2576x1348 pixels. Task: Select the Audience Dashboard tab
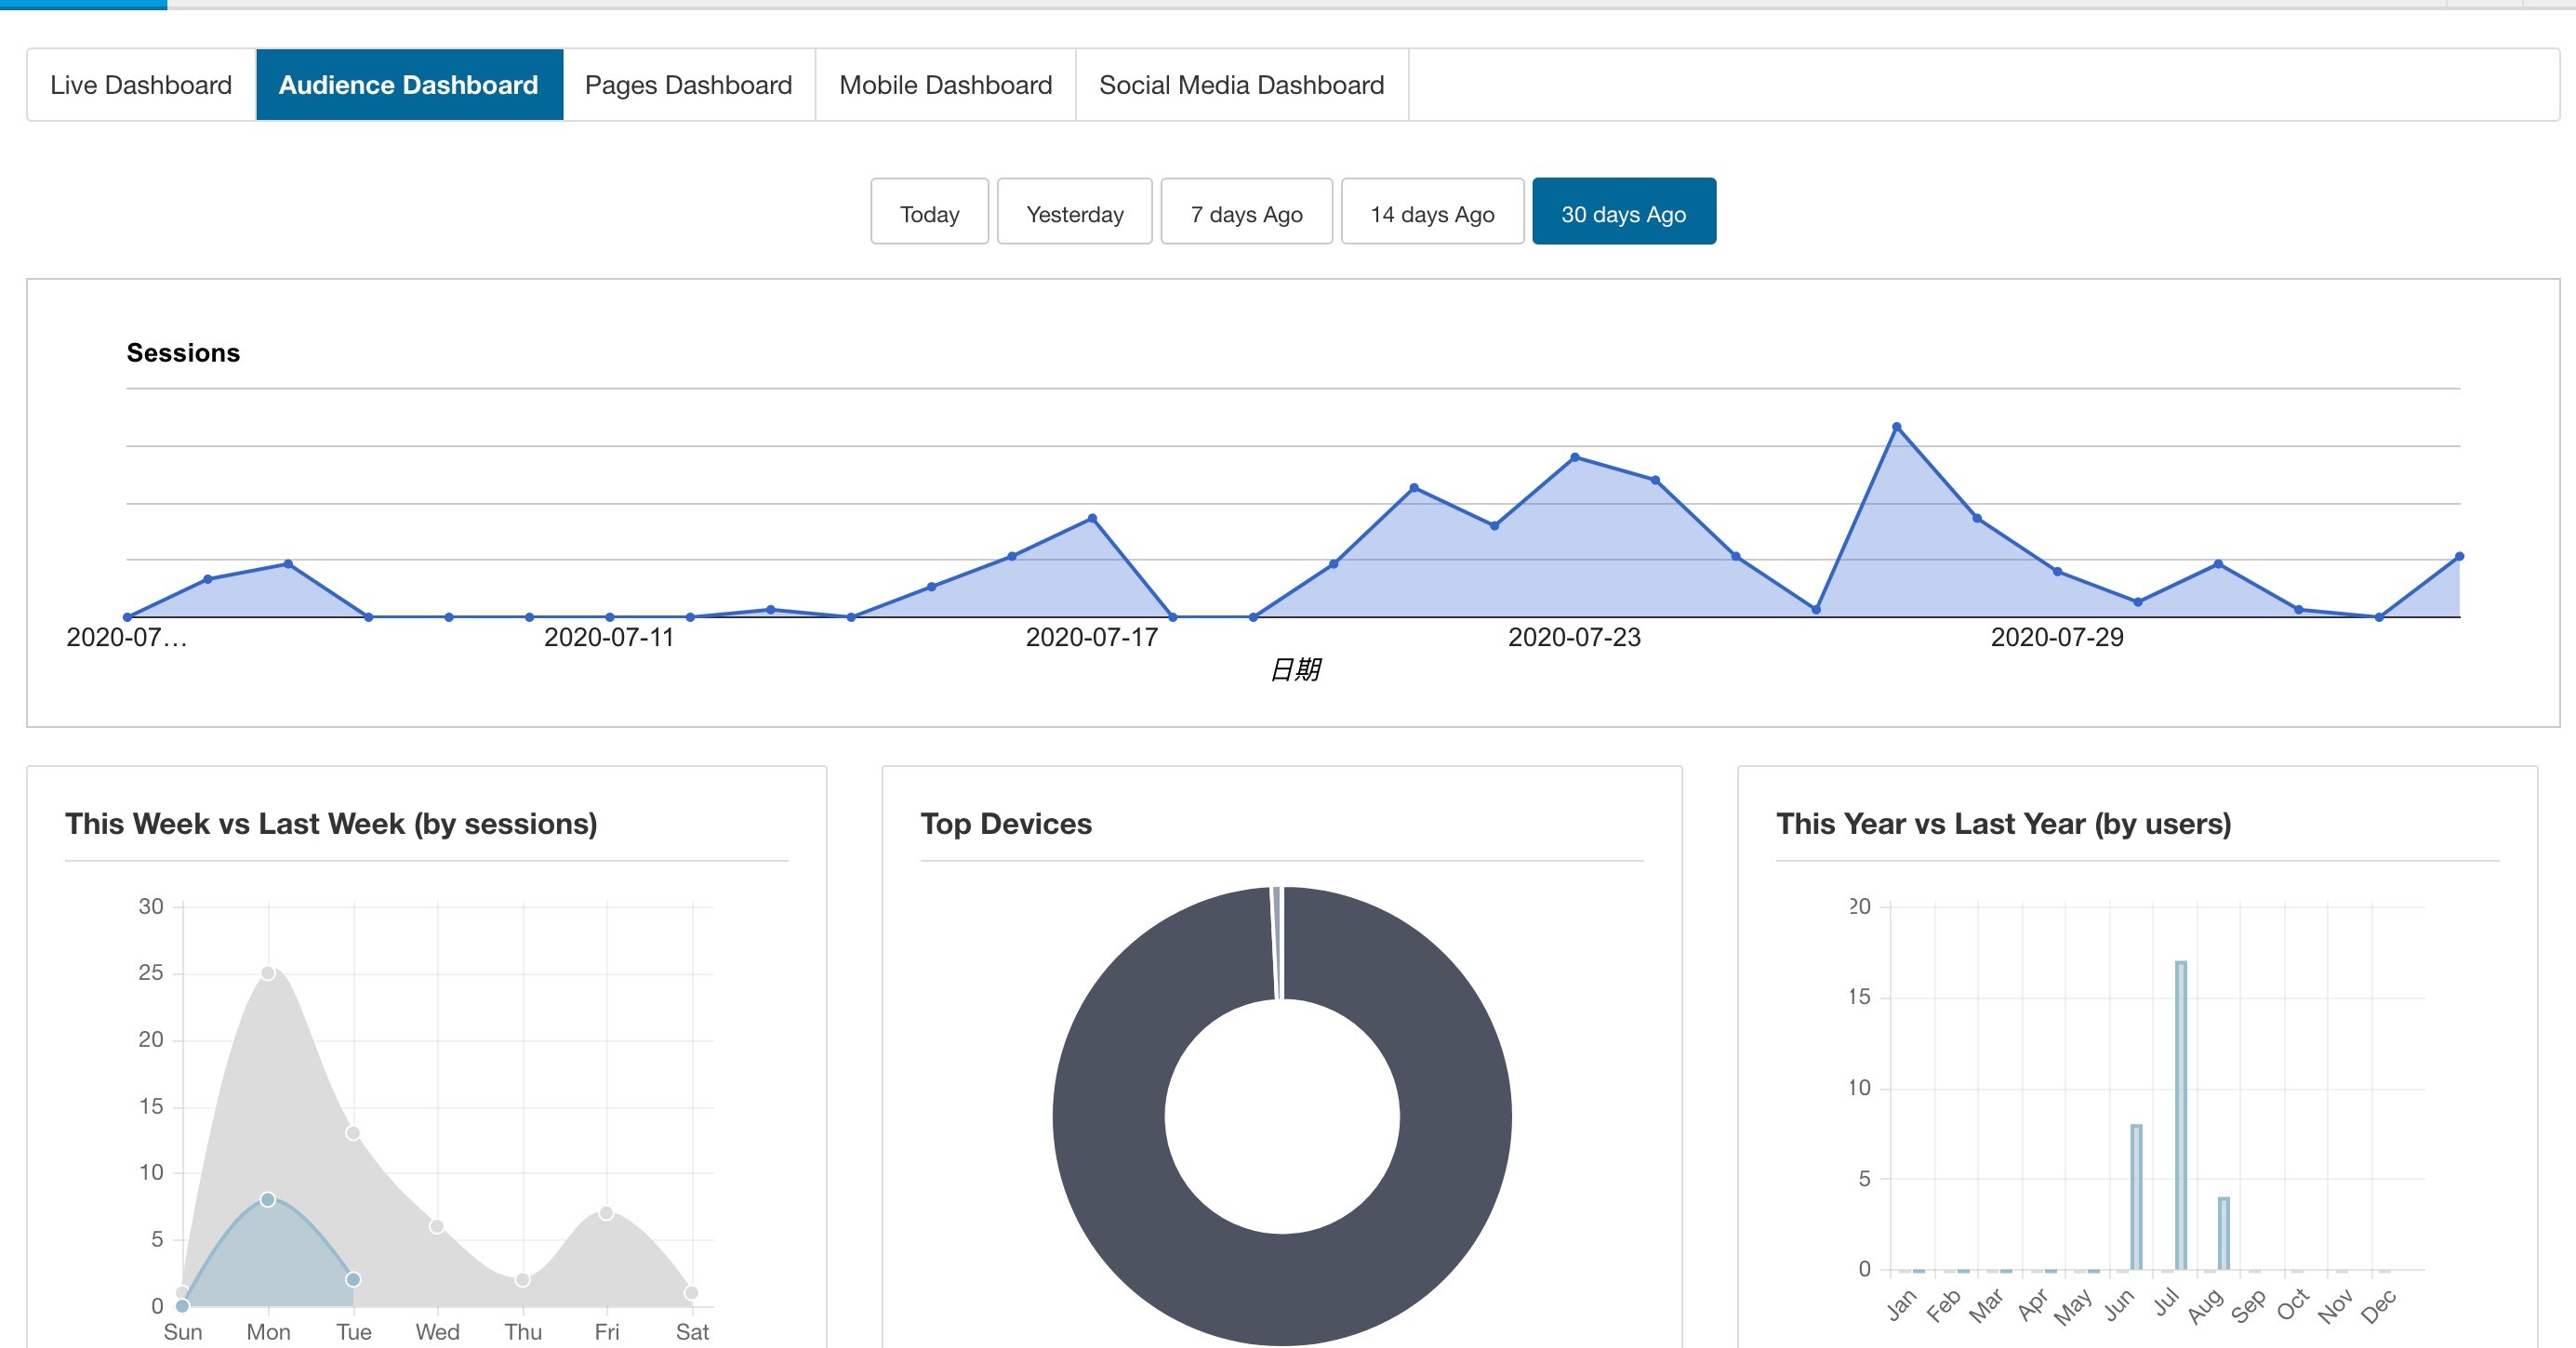[409, 85]
